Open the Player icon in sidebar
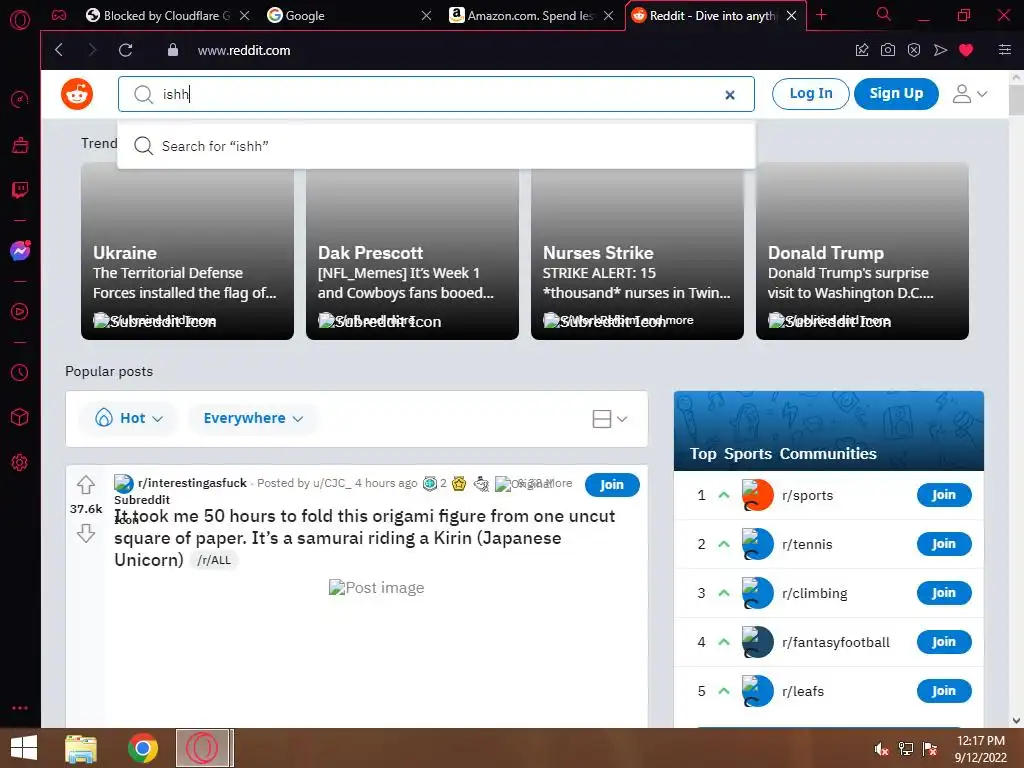 [x=20, y=312]
